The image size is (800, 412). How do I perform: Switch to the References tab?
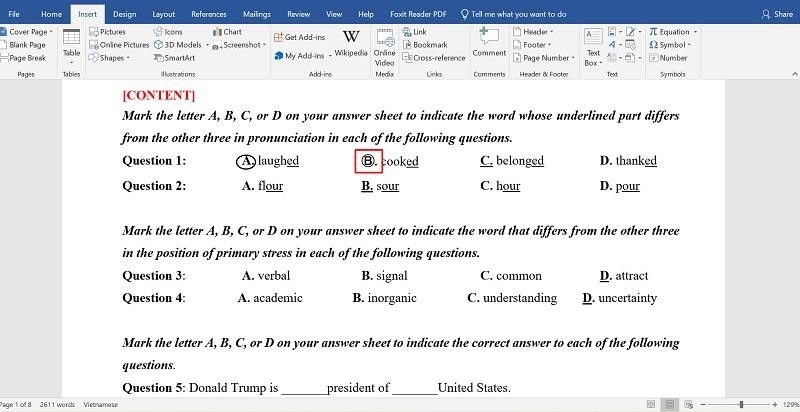click(209, 14)
